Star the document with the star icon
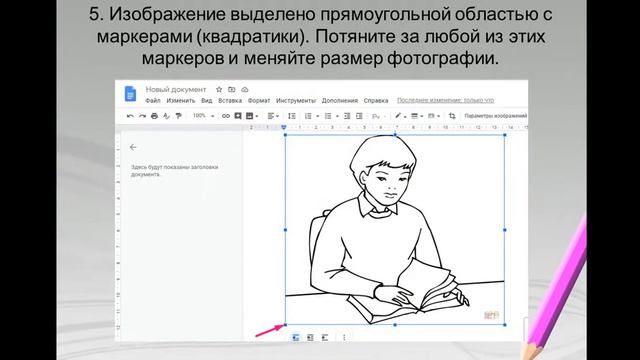The image size is (640, 360). (219, 89)
